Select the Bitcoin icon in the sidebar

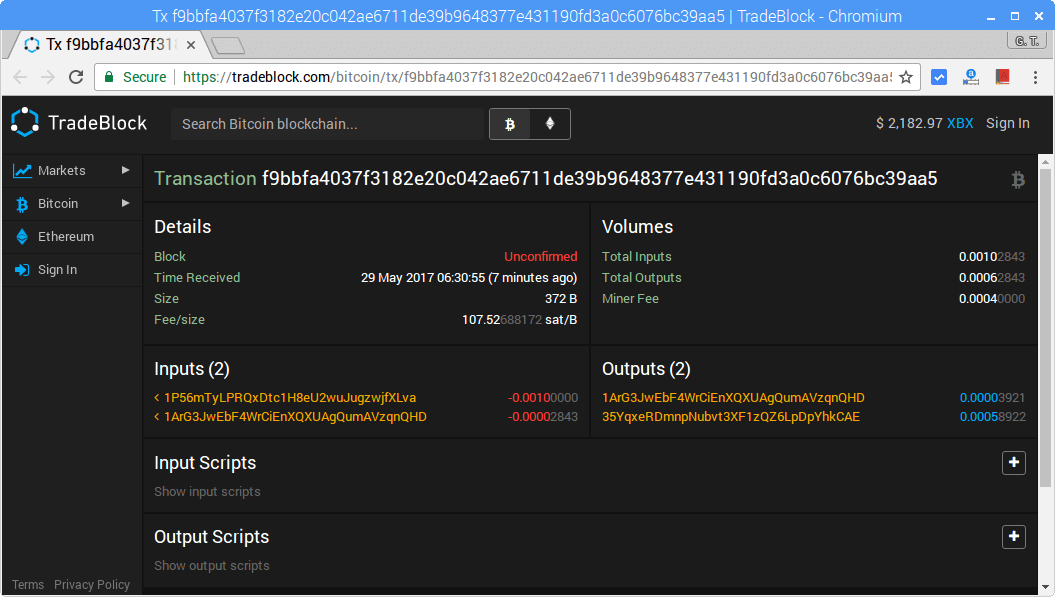[24, 203]
